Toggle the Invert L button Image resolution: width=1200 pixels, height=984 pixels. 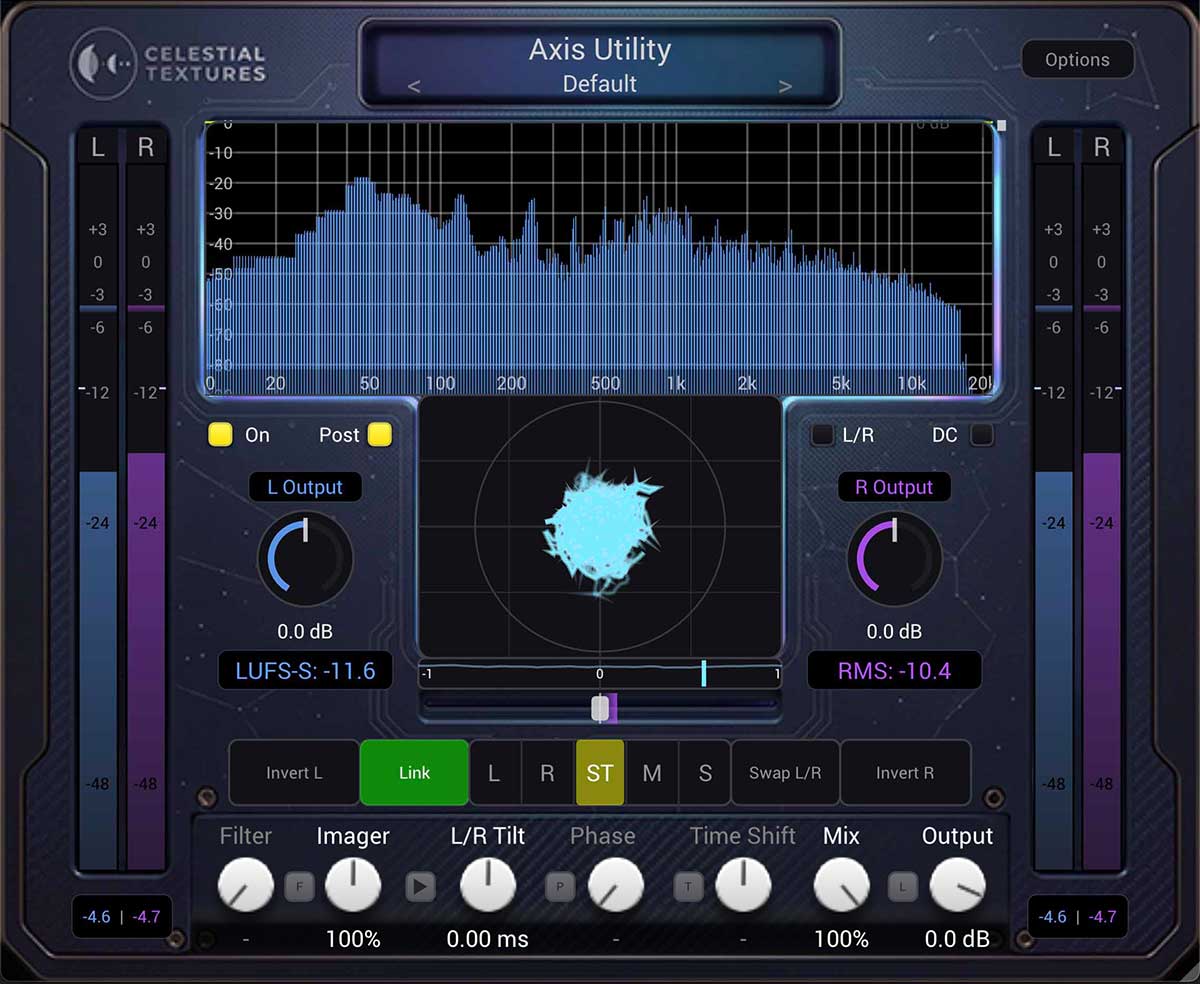tap(294, 772)
